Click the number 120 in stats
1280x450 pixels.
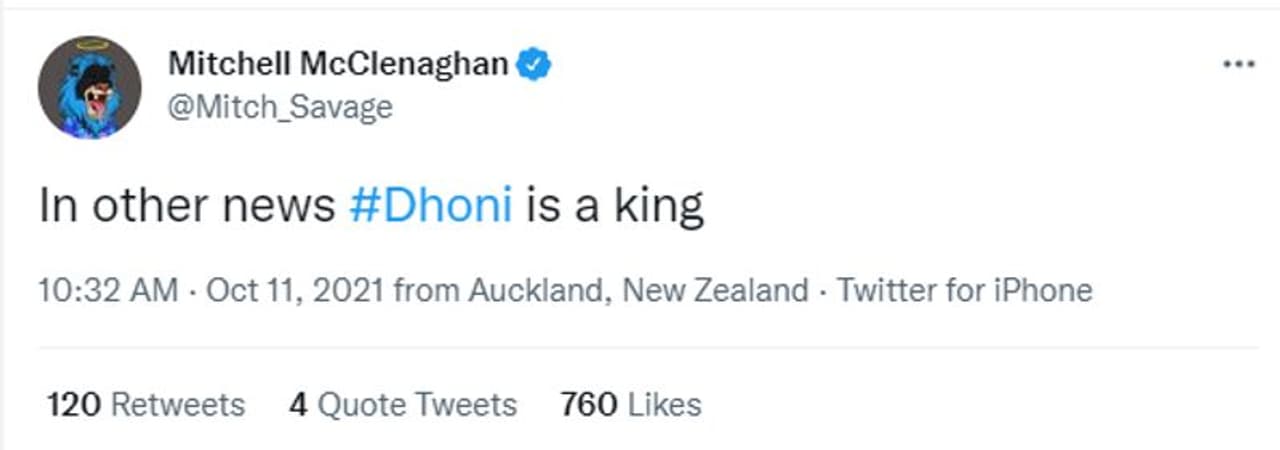pyautogui.click(x=74, y=404)
